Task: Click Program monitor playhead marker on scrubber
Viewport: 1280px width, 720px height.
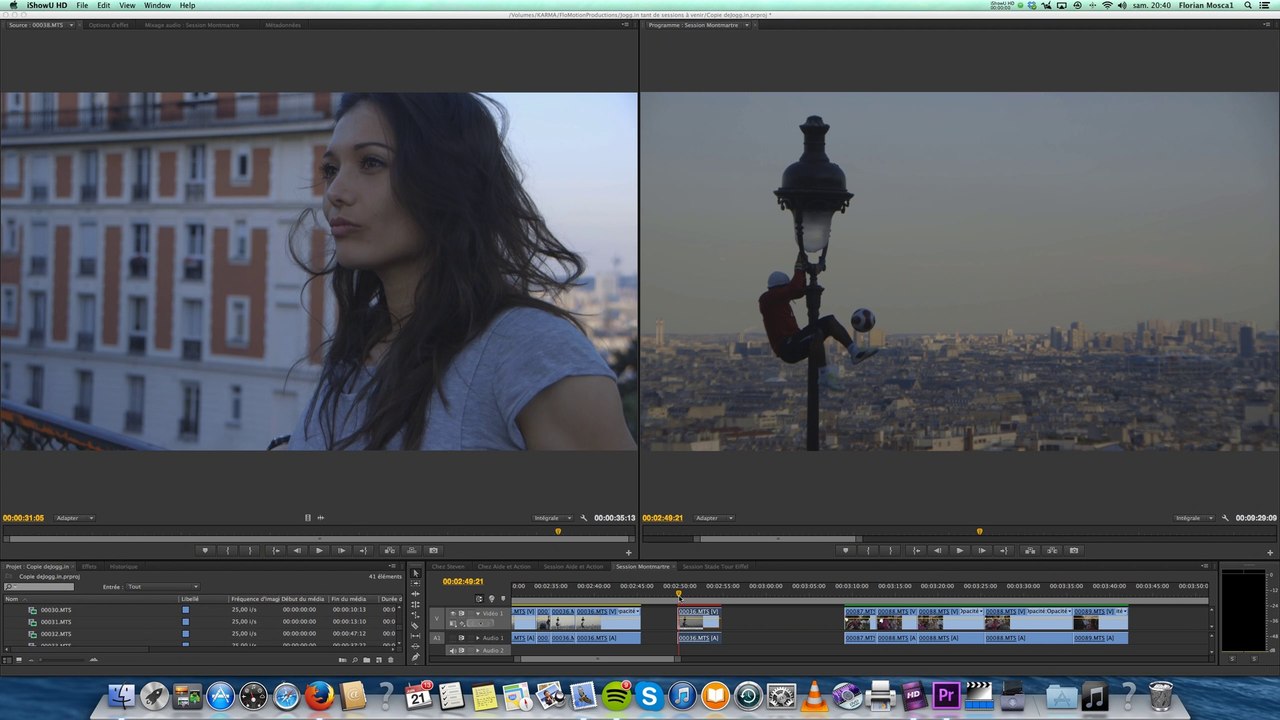Action: coord(979,532)
